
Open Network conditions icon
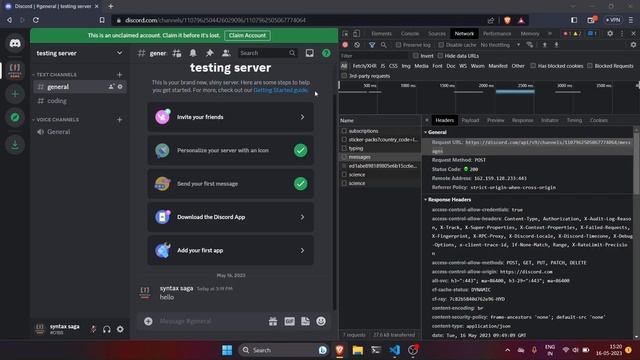pos(530,45)
